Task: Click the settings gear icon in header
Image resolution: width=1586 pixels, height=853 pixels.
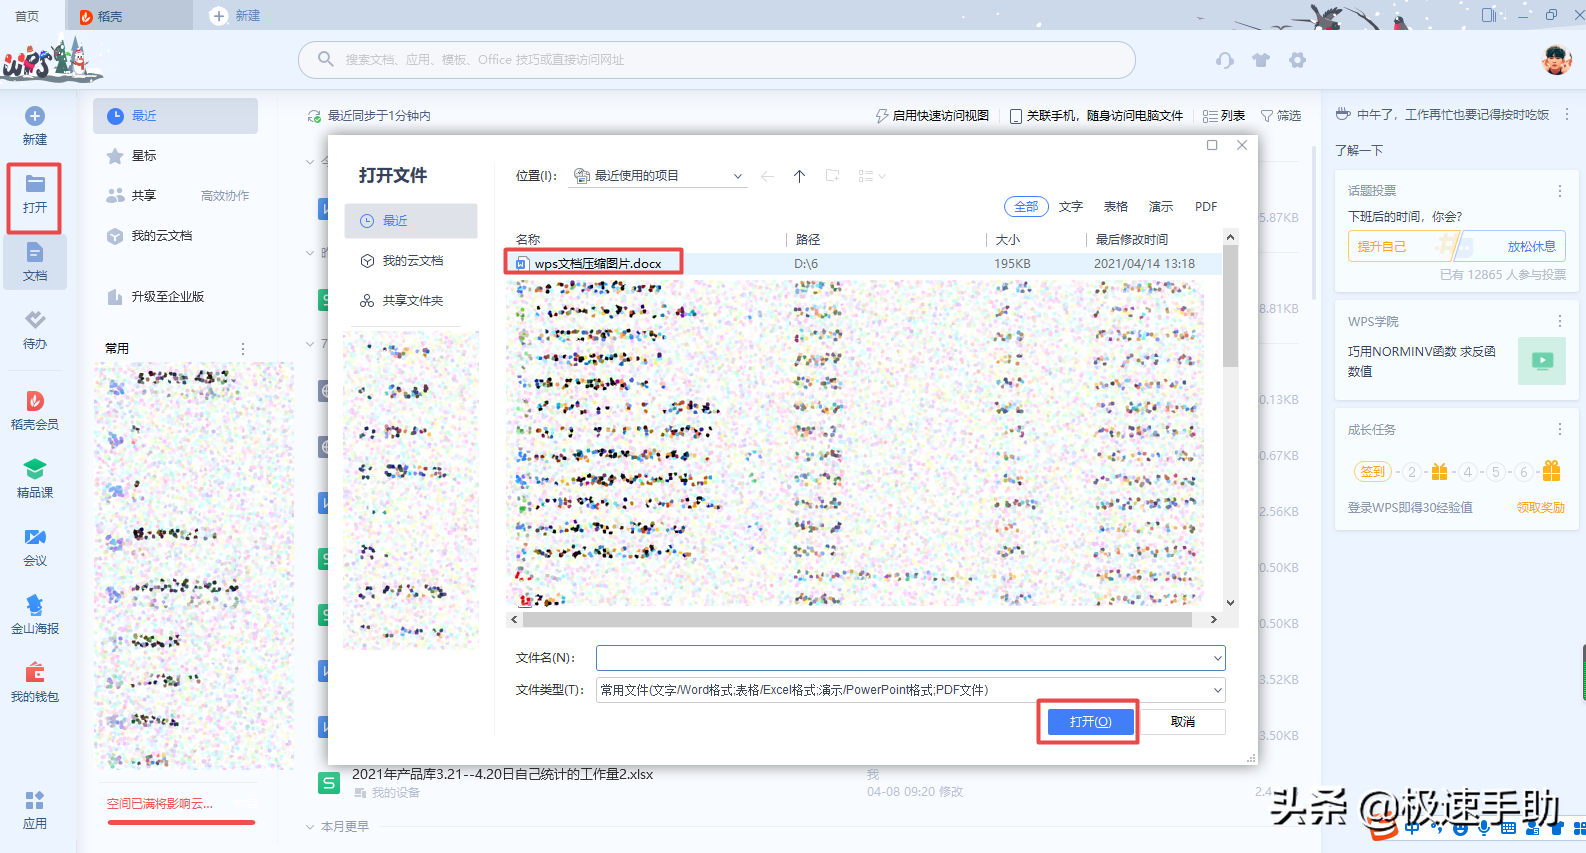Action: (x=1298, y=60)
